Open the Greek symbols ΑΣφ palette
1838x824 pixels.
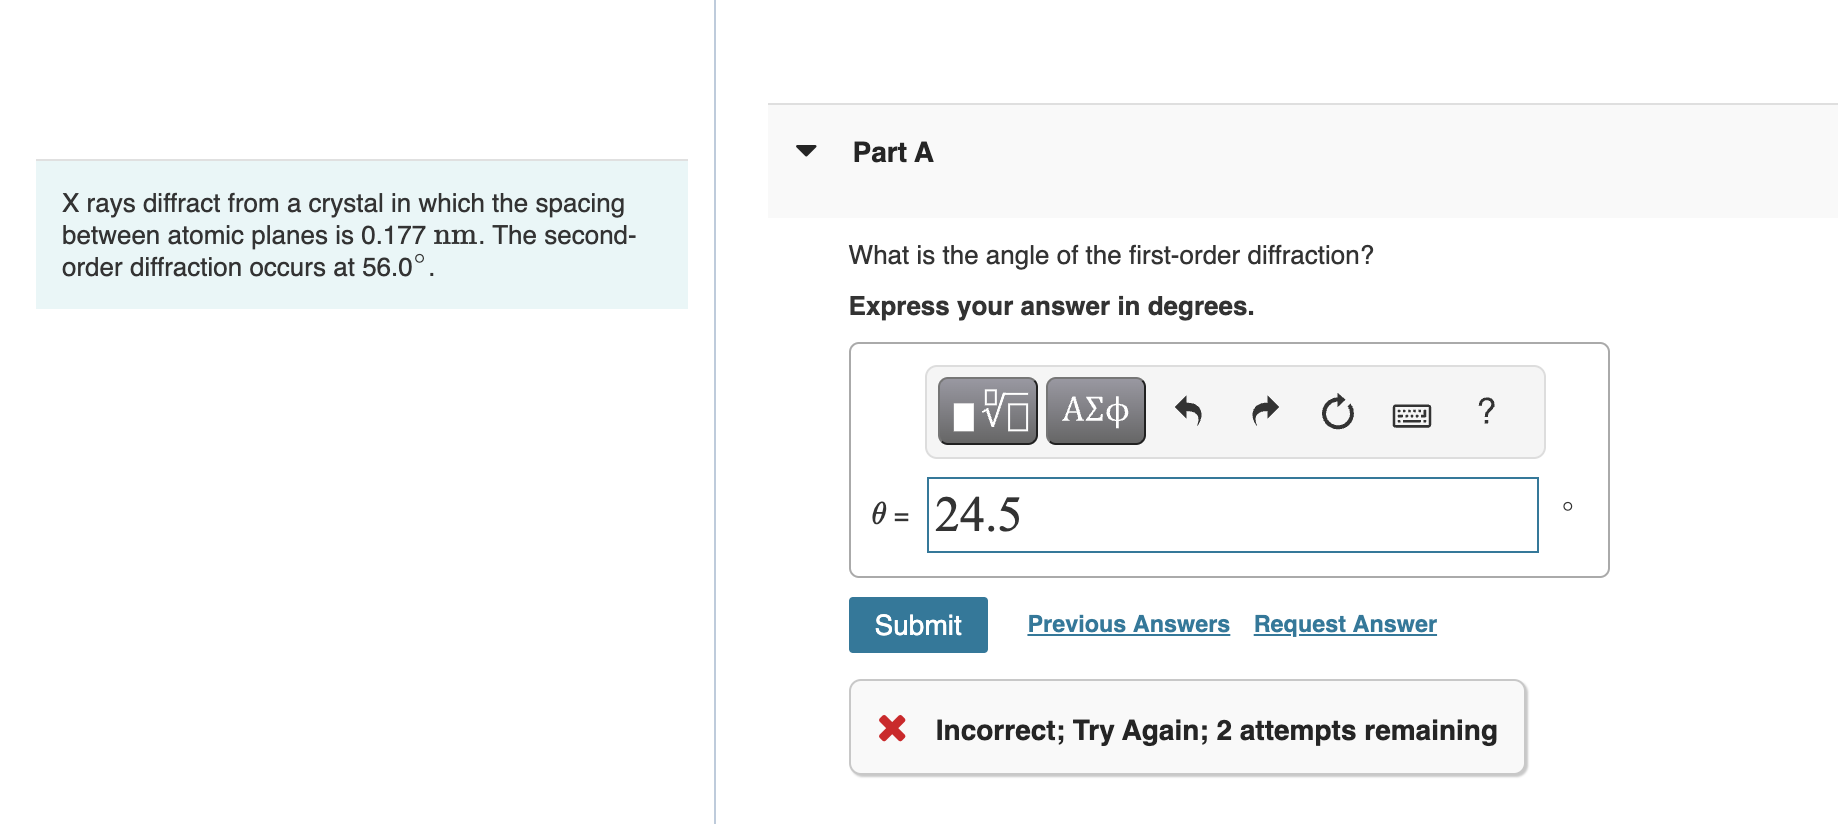coord(1095,410)
